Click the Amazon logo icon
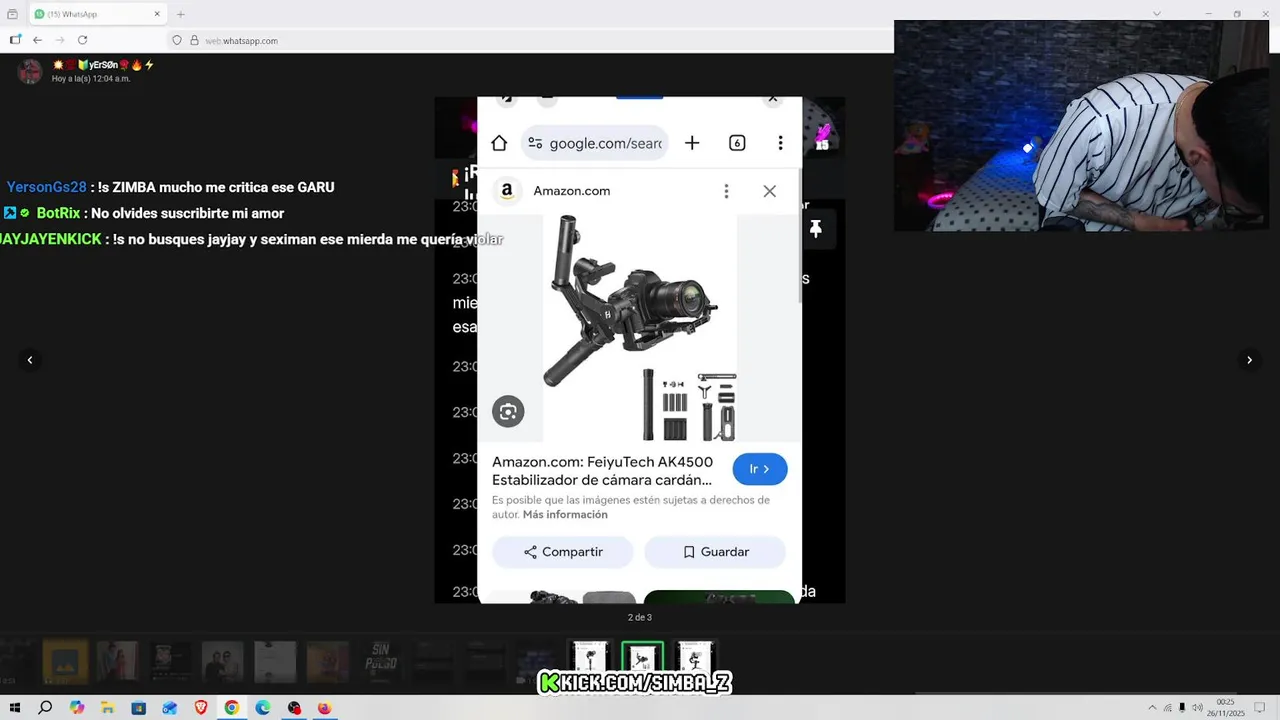1280x720 pixels. (507, 191)
